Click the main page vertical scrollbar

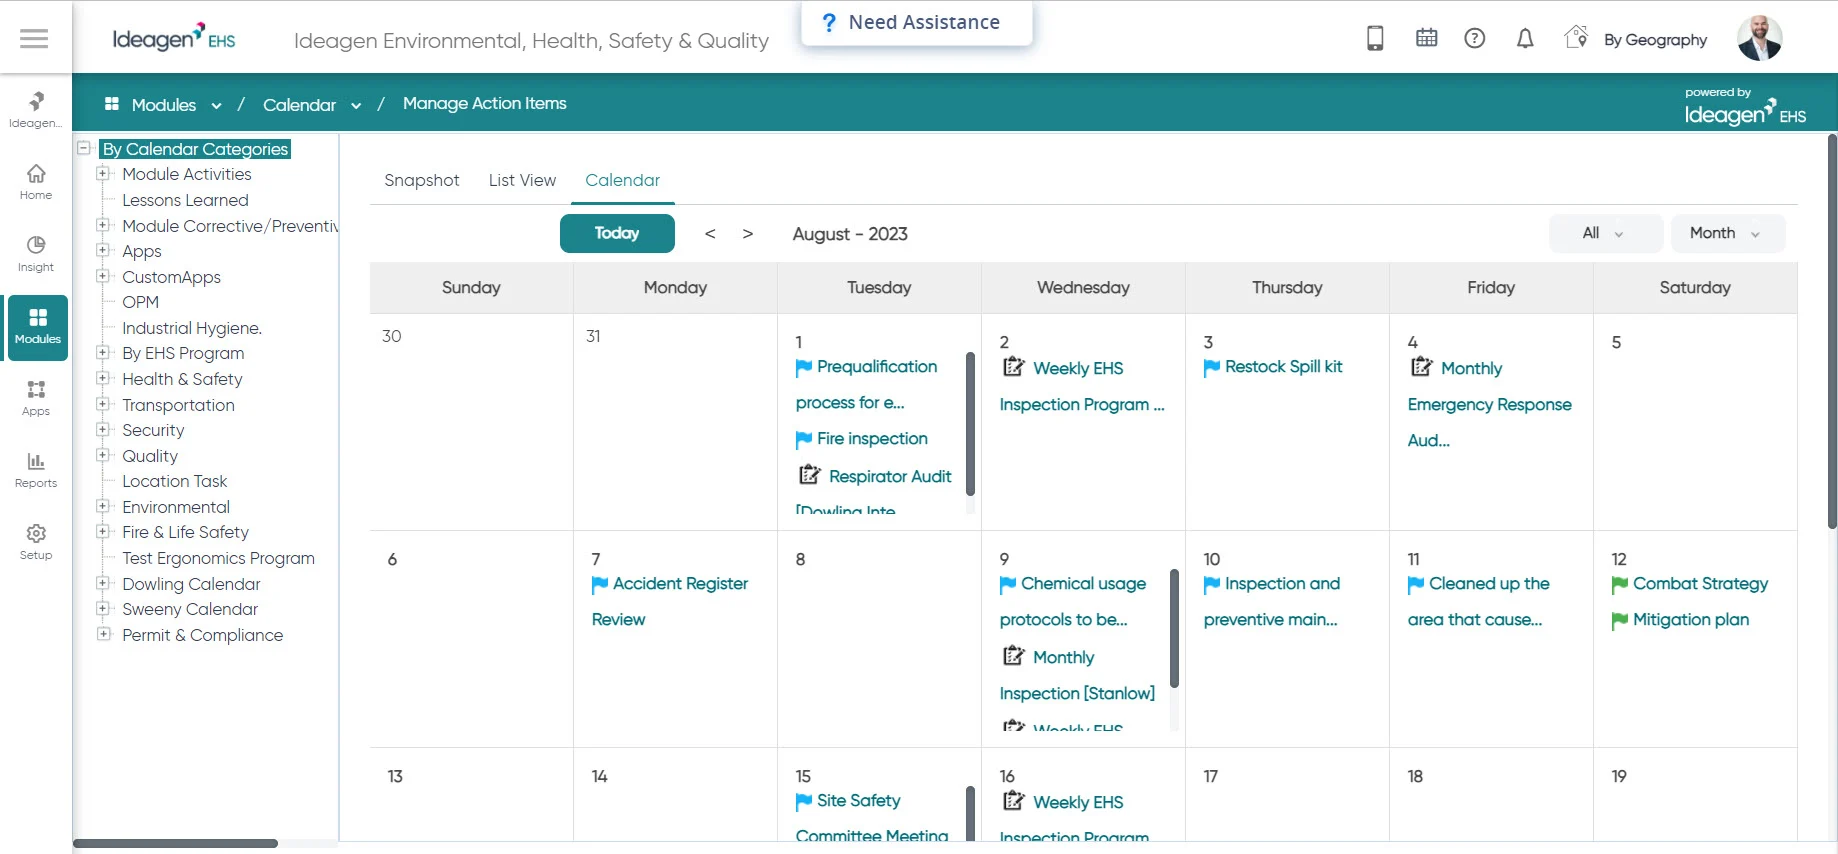tap(1832, 330)
